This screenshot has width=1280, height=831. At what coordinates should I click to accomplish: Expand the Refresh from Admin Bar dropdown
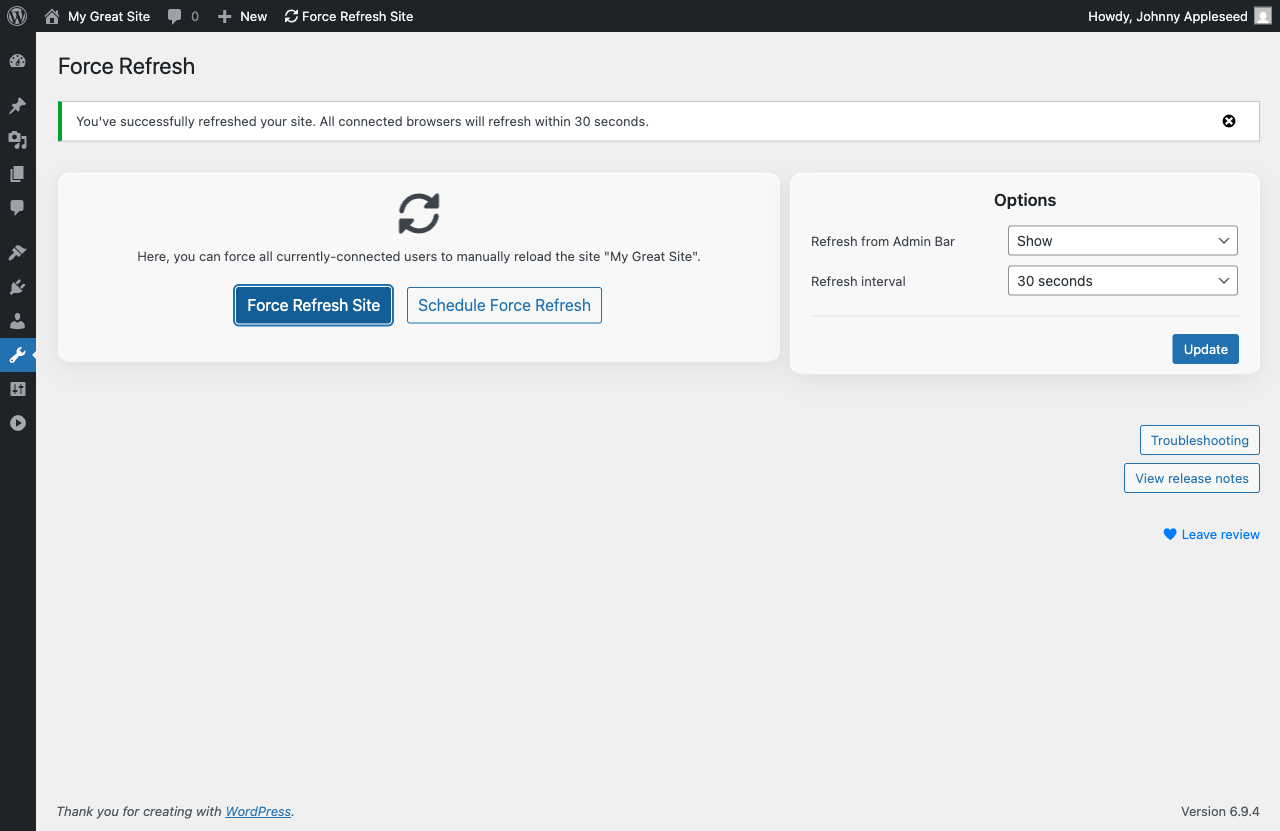coord(1122,241)
